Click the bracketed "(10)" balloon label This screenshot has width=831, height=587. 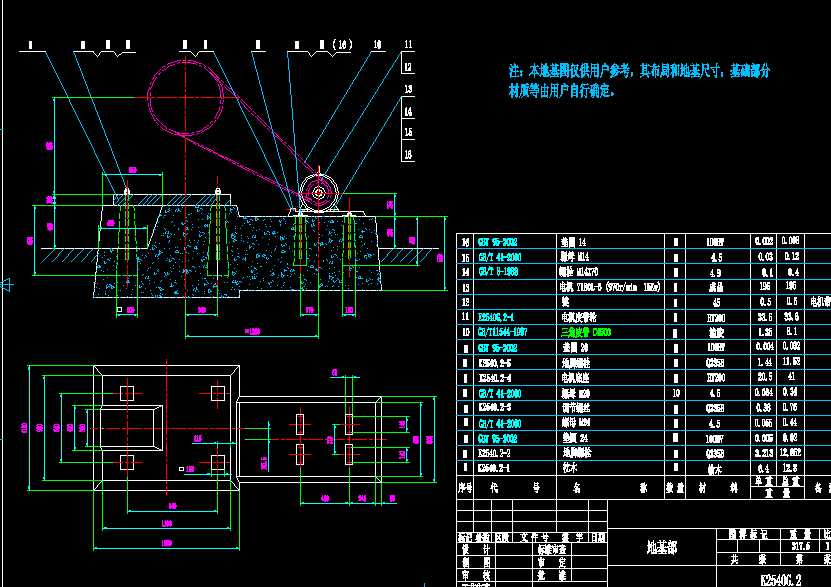pyautogui.click(x=342, y=45)
